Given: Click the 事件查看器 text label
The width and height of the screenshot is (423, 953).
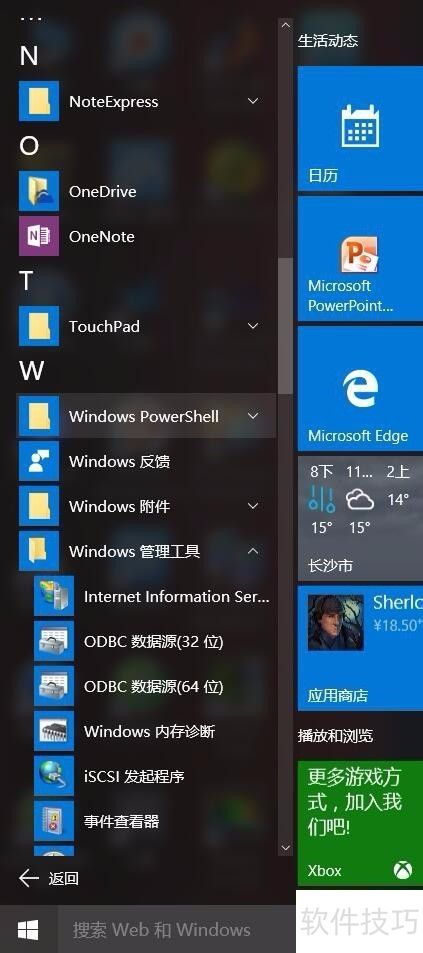Looking at the screenshot, I should coord(122,821).
